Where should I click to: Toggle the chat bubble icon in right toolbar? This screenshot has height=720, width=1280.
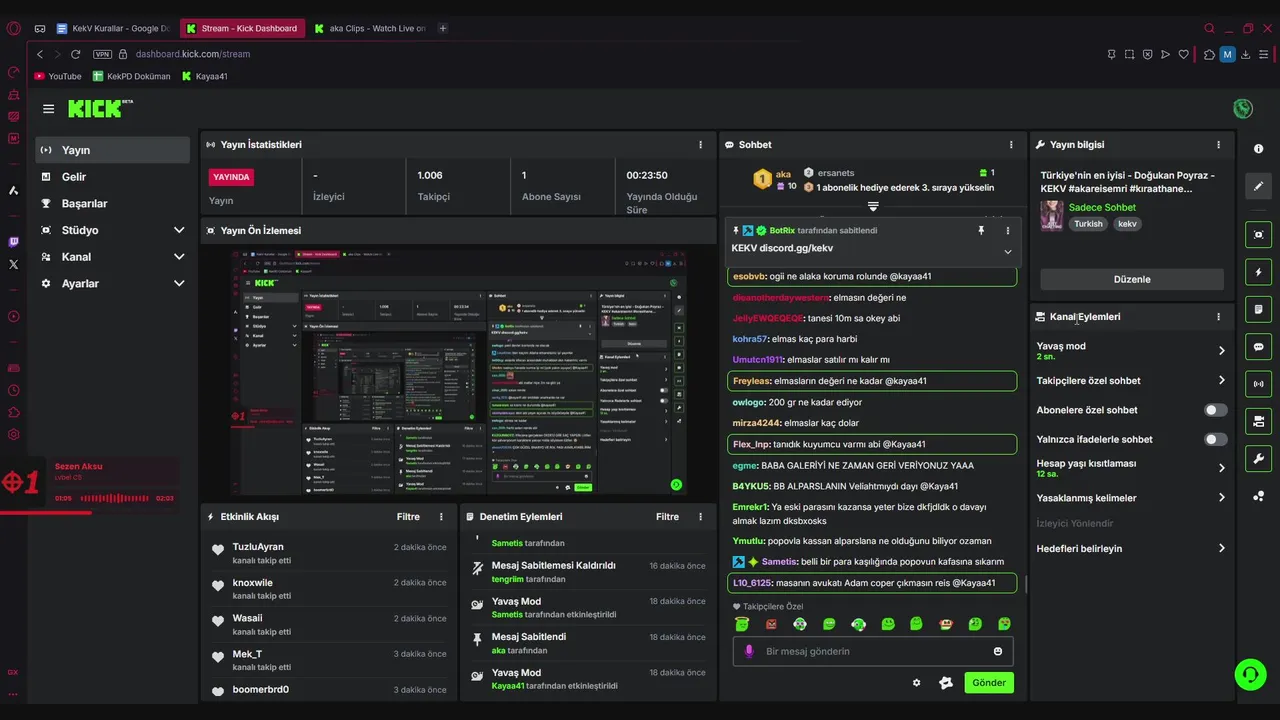(1258, 347)
